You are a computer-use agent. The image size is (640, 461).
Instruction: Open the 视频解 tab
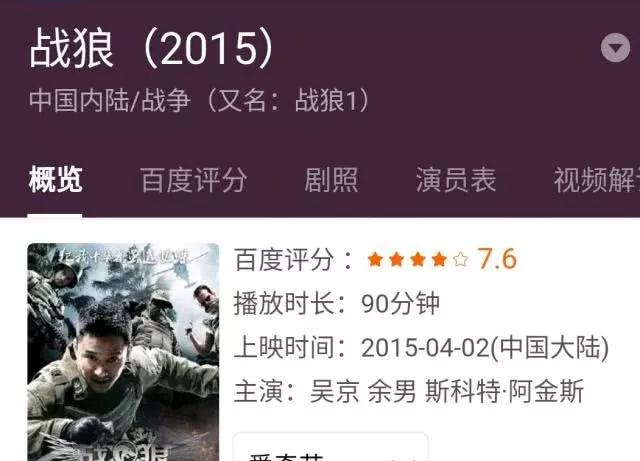pos(597,180)
